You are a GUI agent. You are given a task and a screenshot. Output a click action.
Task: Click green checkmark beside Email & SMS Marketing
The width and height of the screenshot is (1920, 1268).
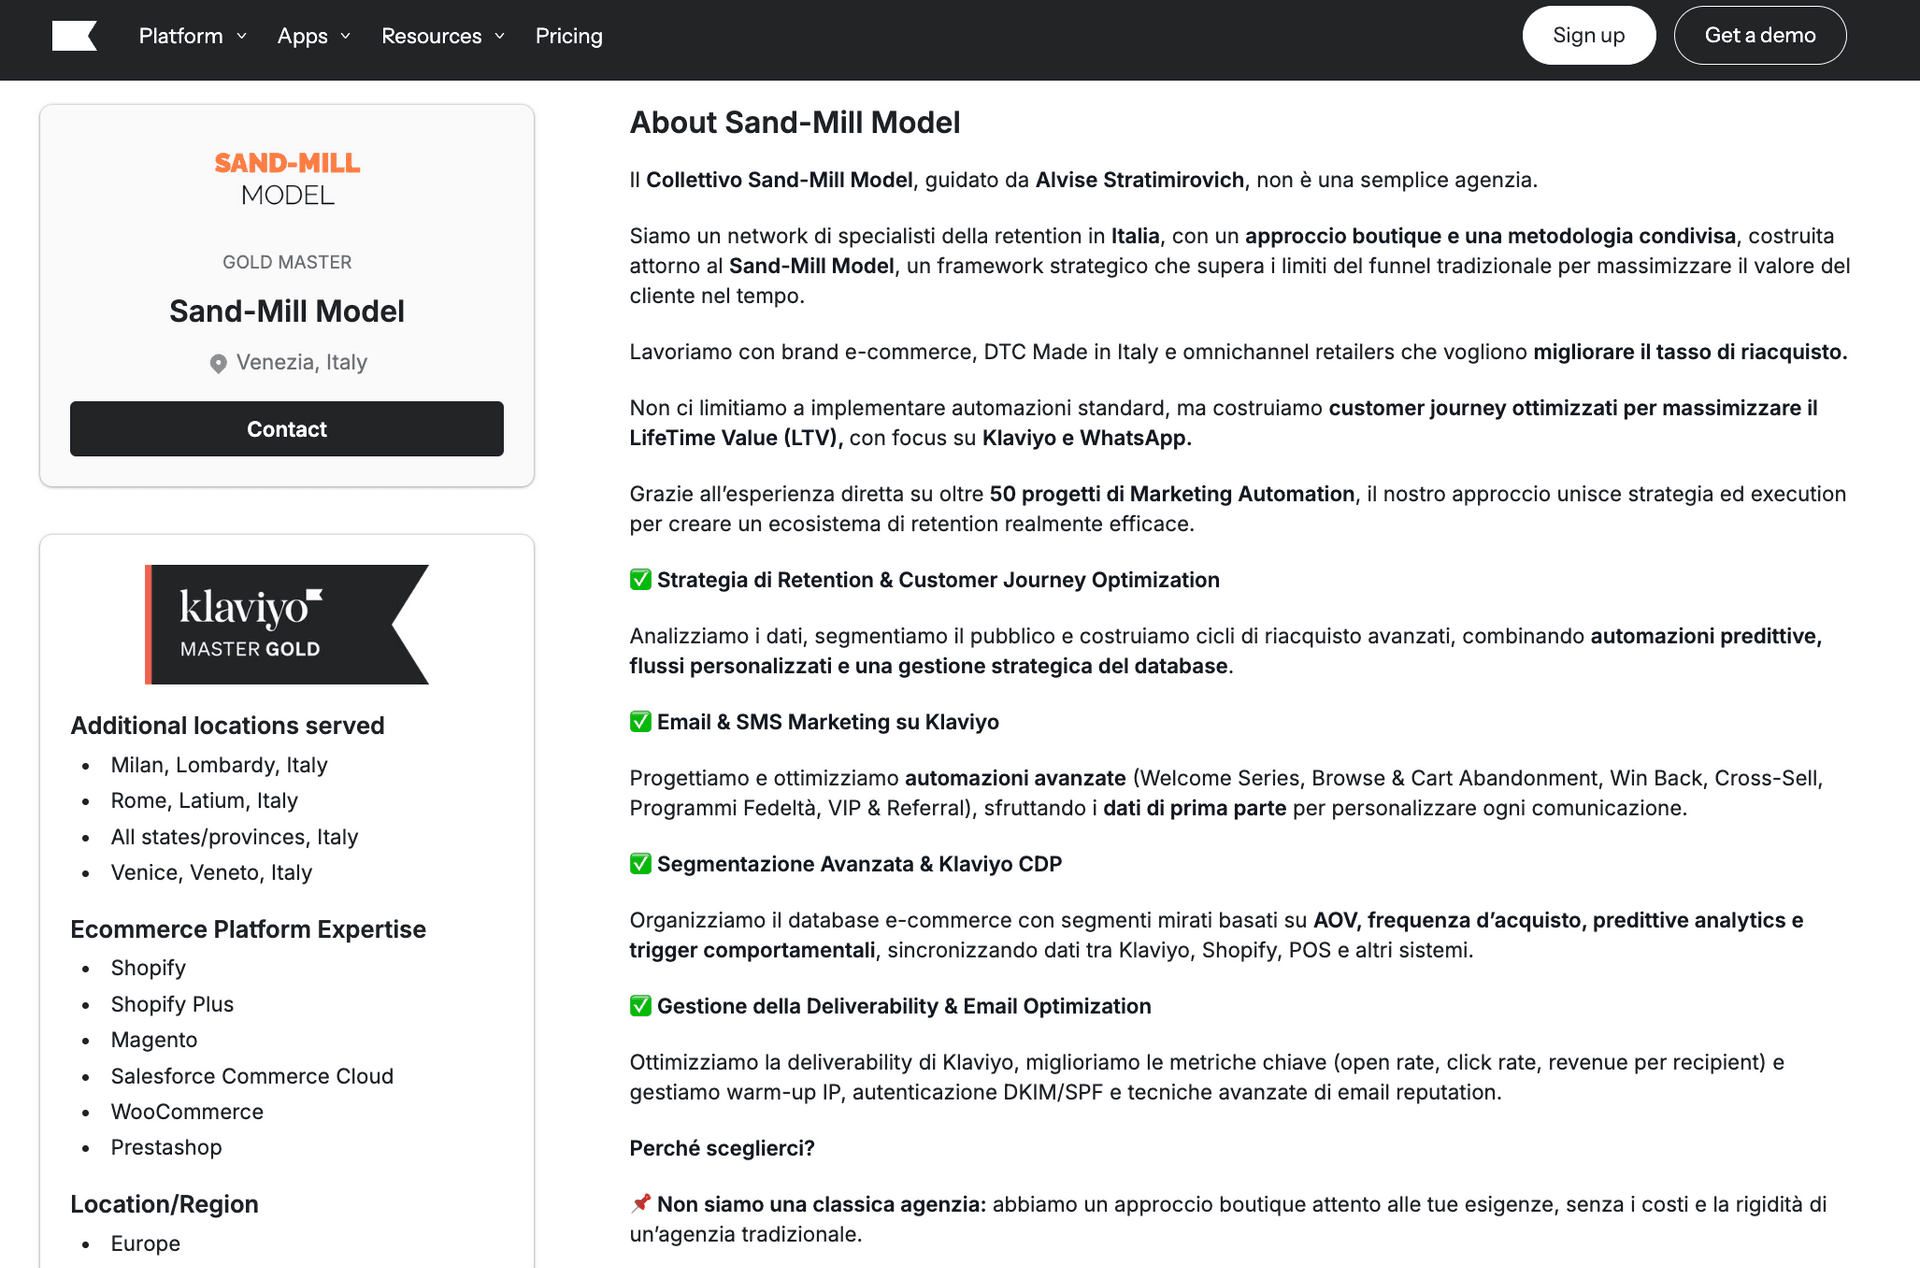(x=640, y=722)
